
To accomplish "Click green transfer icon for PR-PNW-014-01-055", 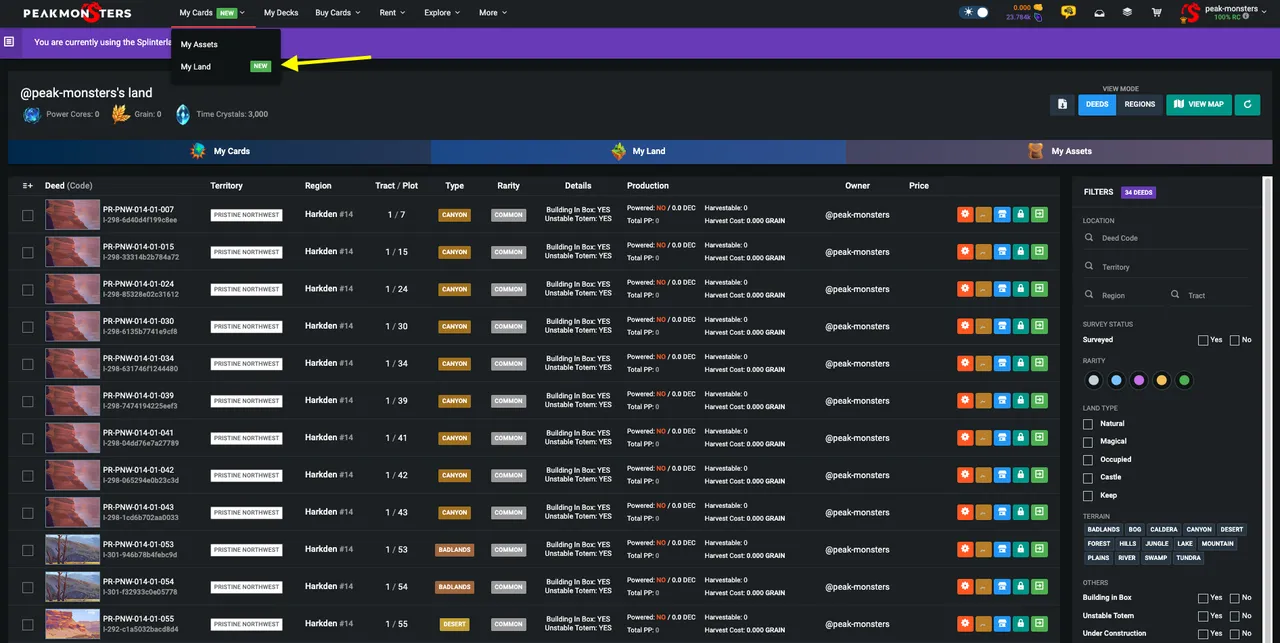I will pos(1039,624).
